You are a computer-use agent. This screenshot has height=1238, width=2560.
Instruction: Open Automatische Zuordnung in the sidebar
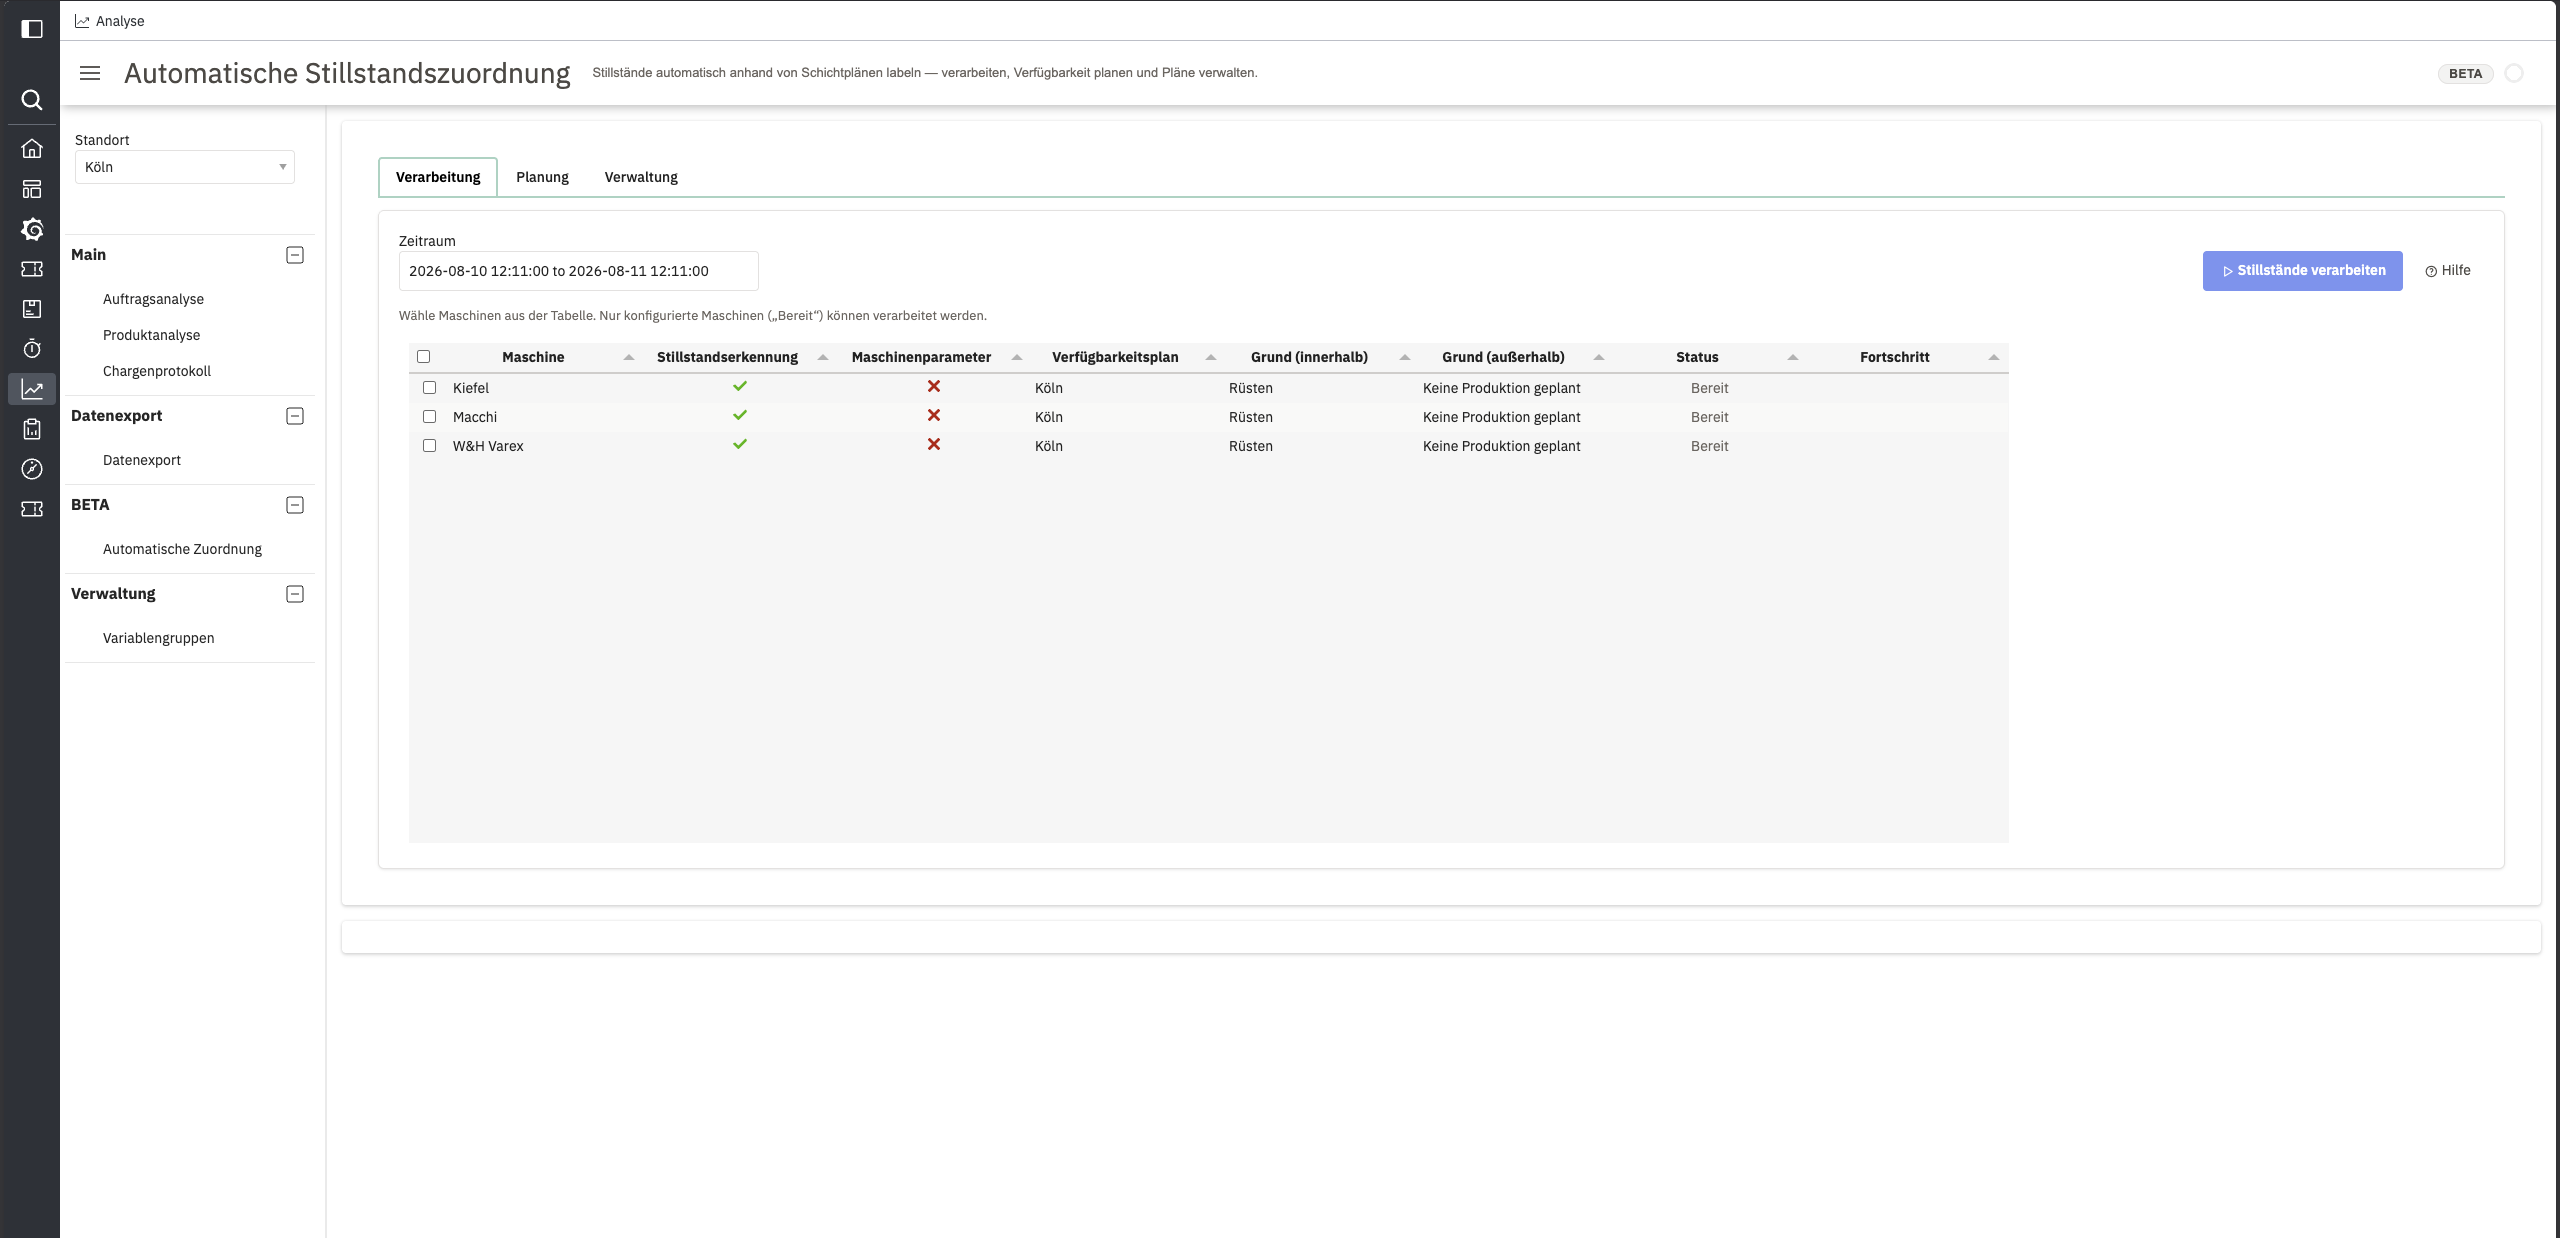click(x=182, y=549)
